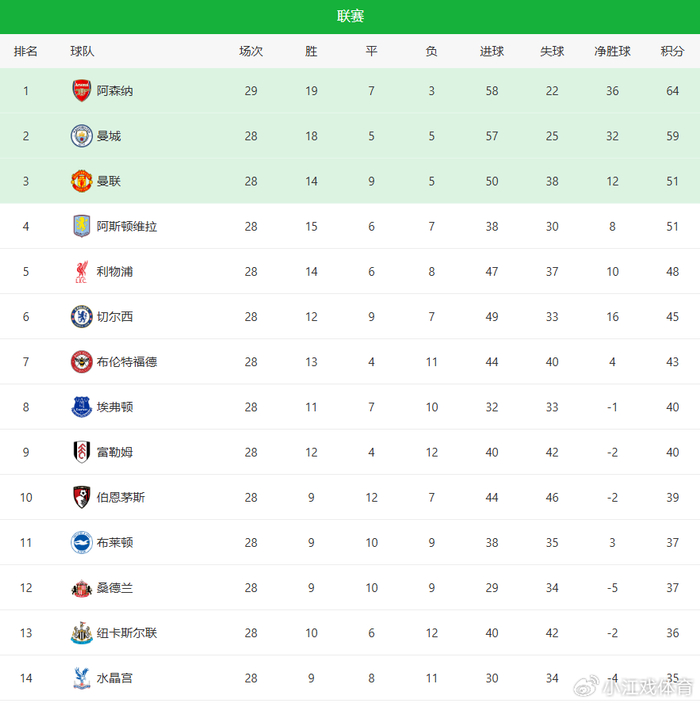This screenshot has width=700, height=703.
Task: Click the Manchester City crest icon
Action: coord(81,136)
